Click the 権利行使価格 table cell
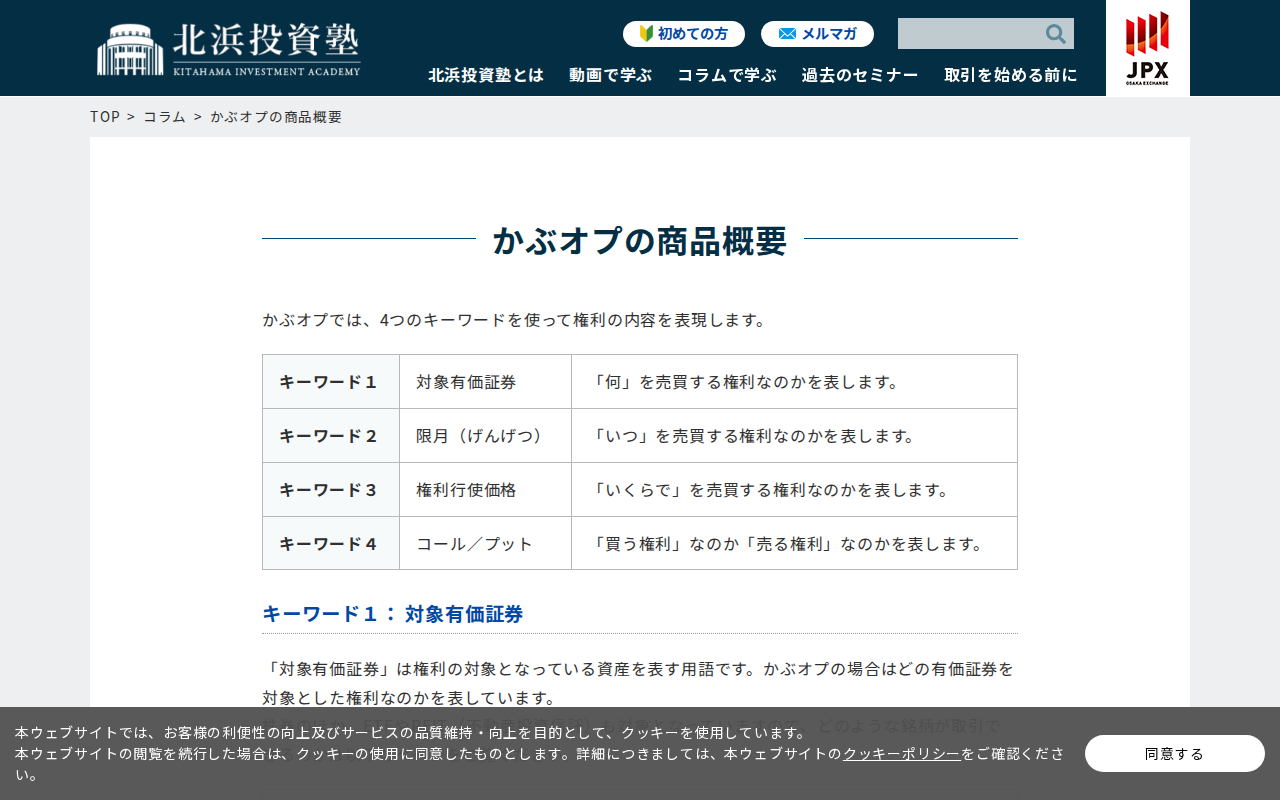1280x800 pixels. click(x=486, y=490)
